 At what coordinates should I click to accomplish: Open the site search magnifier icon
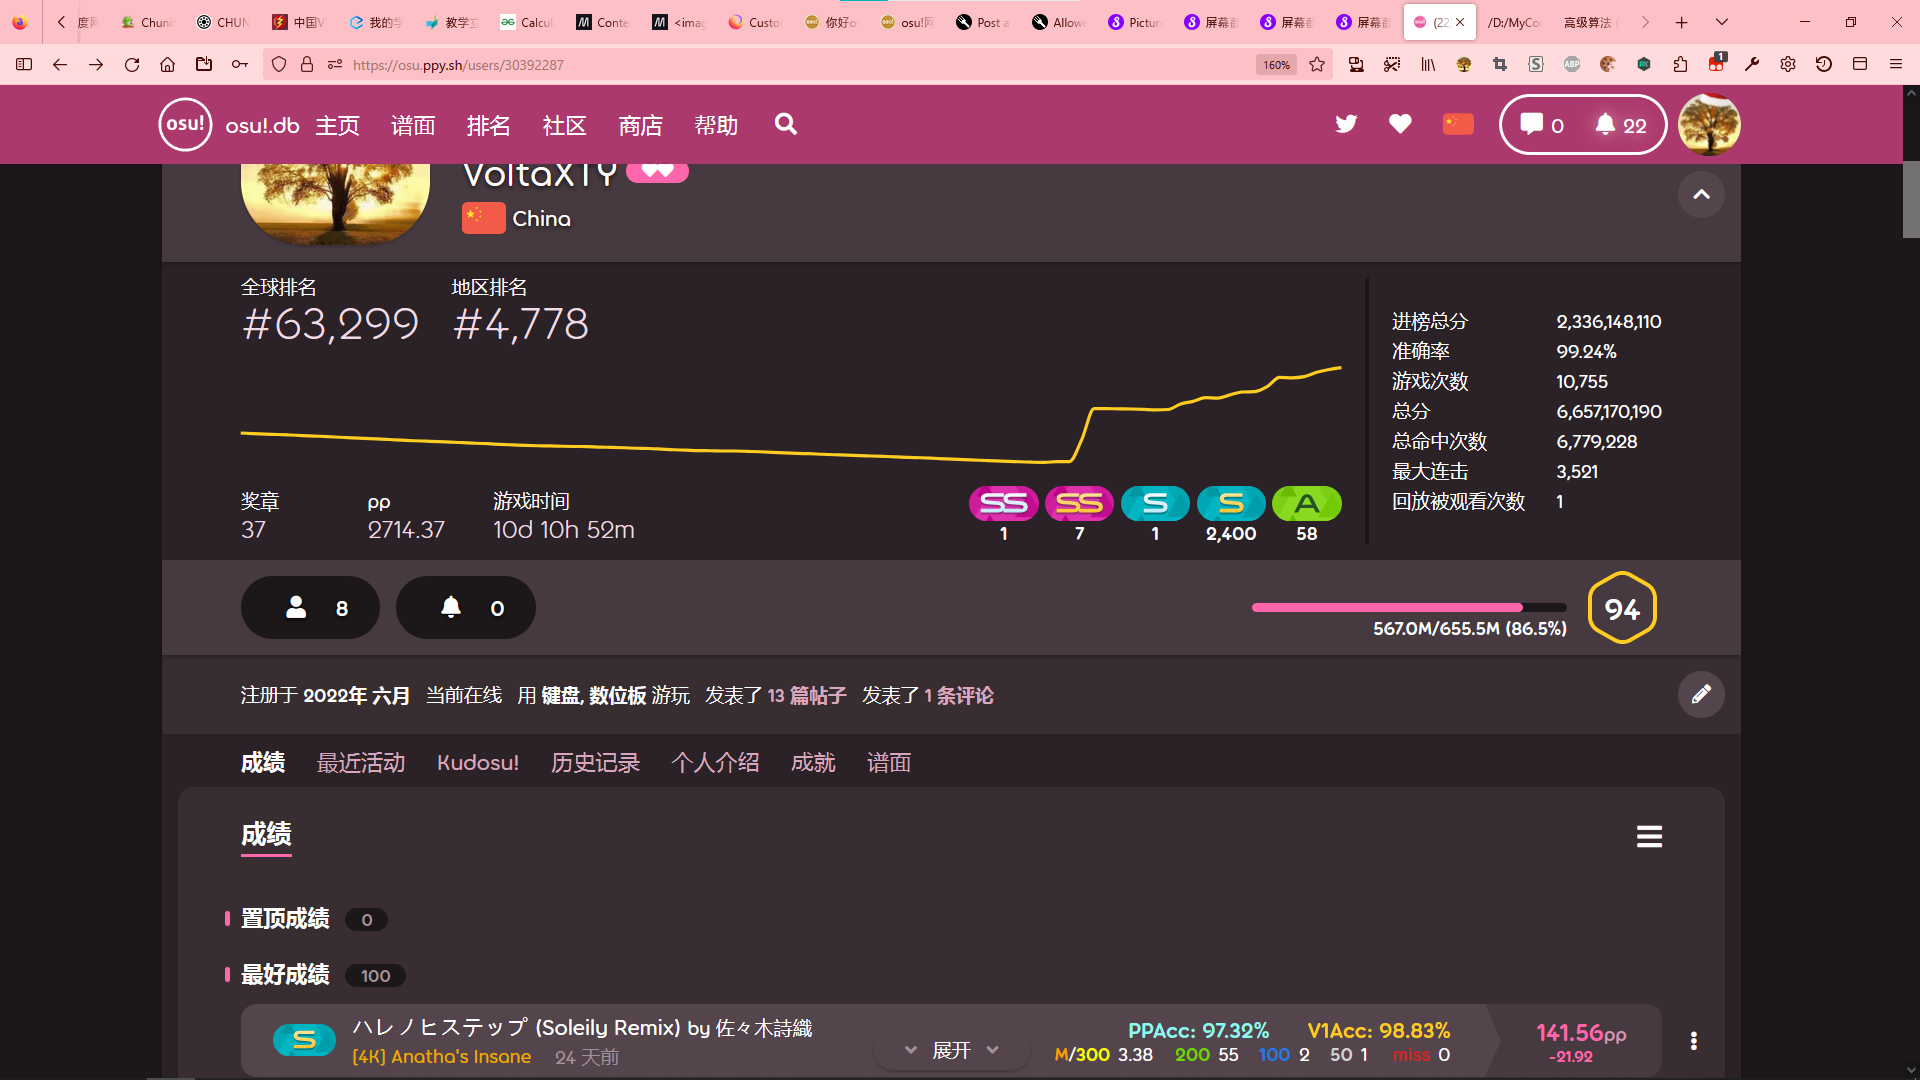pyautogui.click(x=786, y=124)
